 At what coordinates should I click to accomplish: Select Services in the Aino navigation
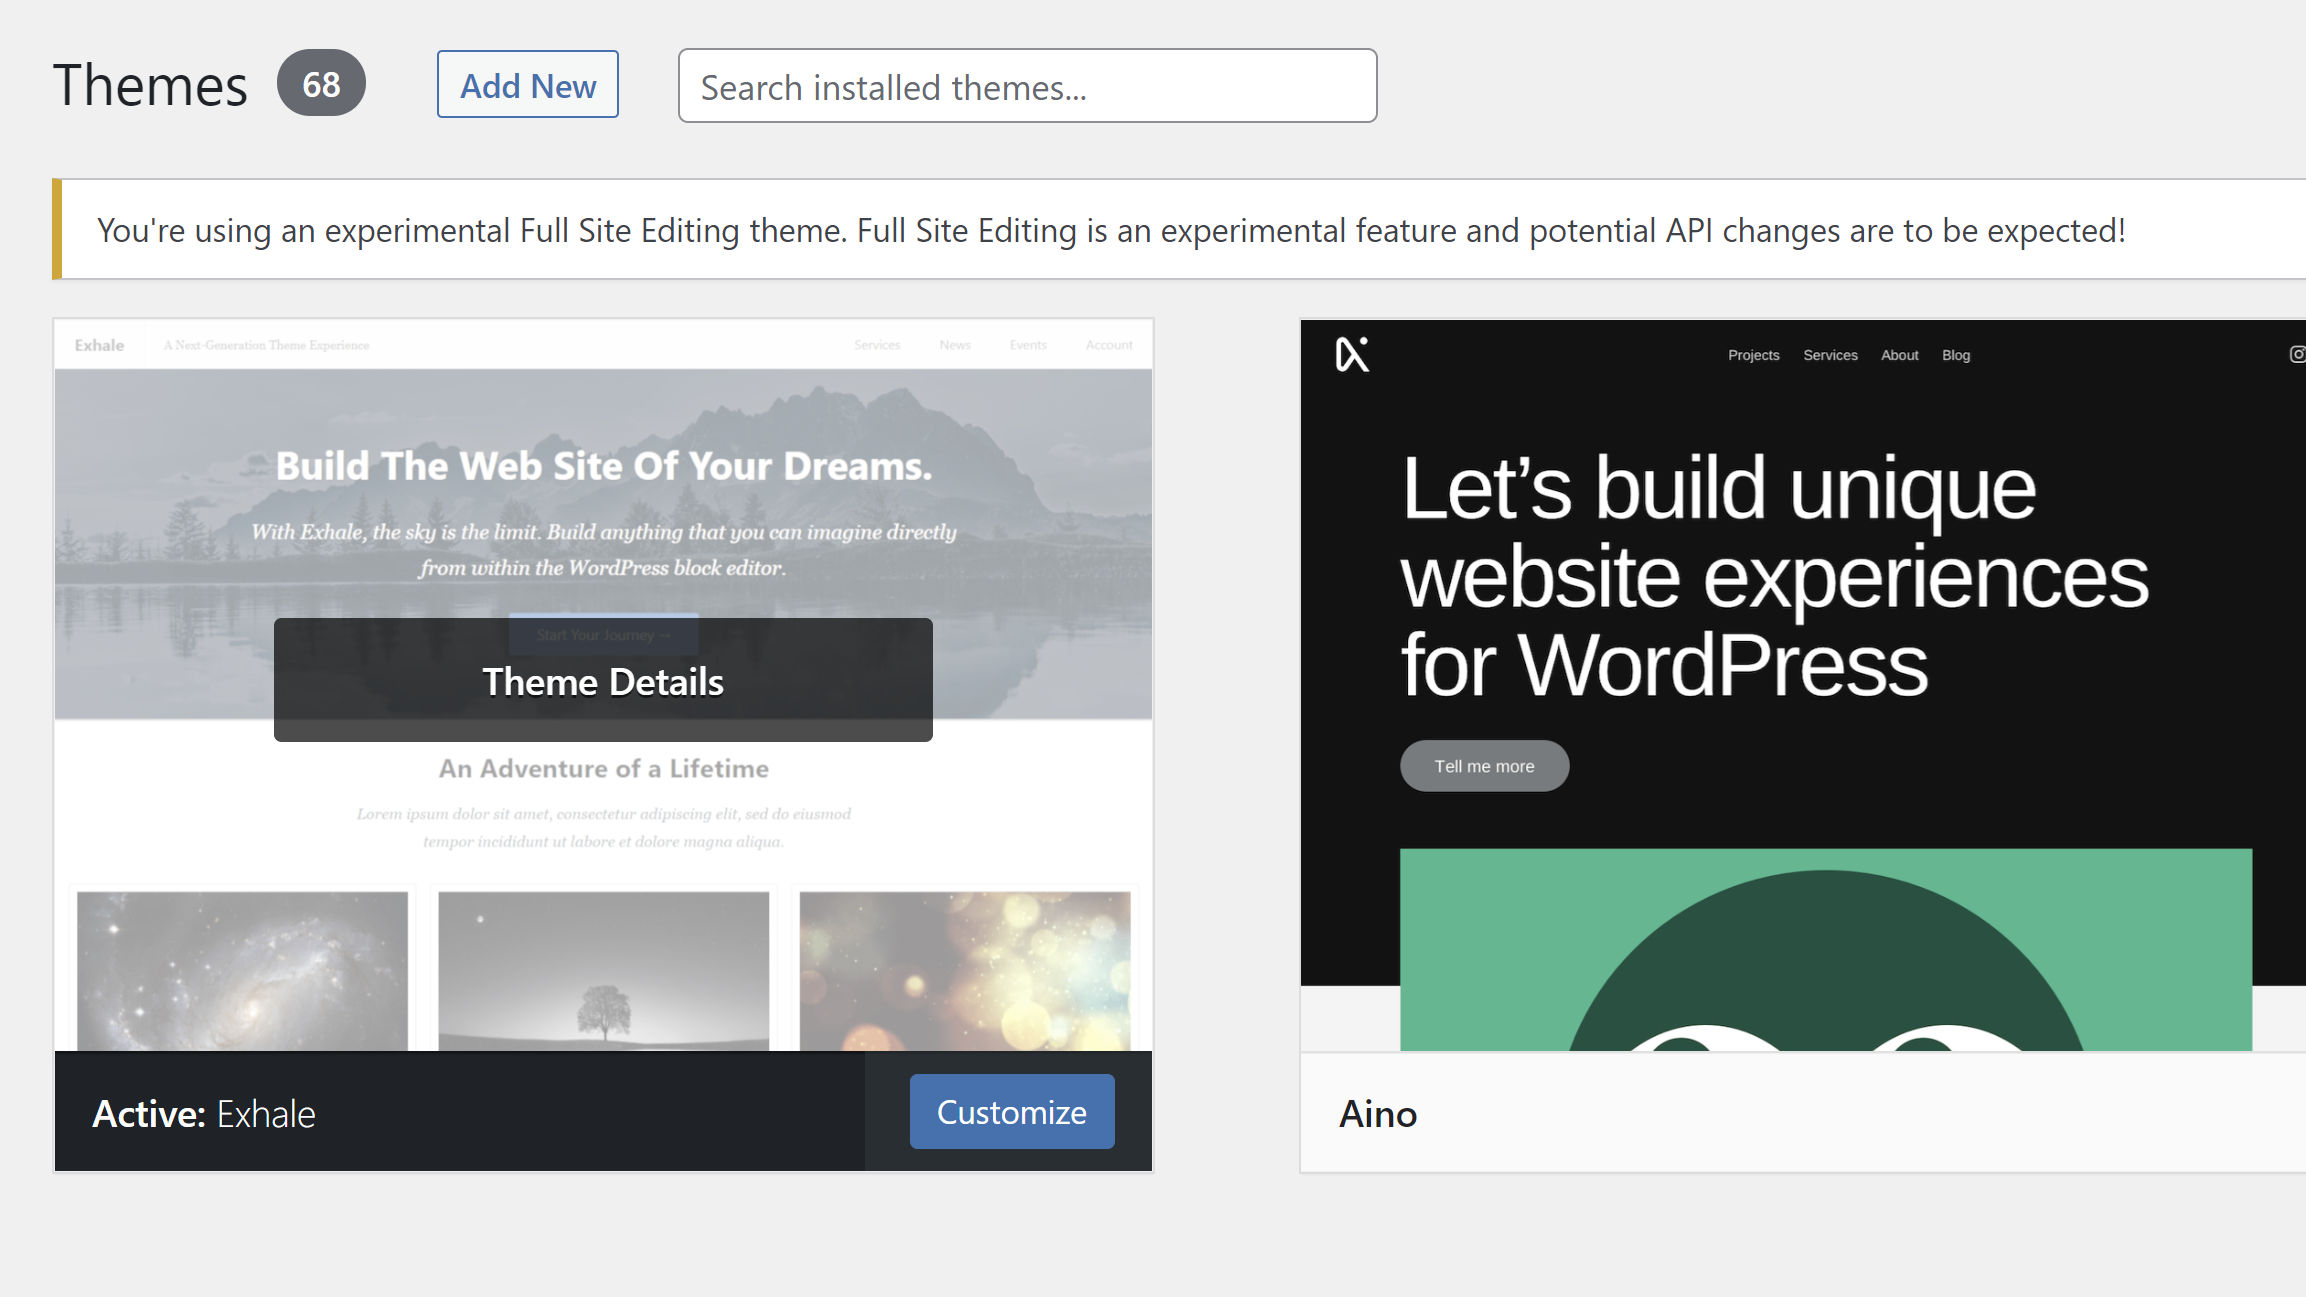point(1829,355)
